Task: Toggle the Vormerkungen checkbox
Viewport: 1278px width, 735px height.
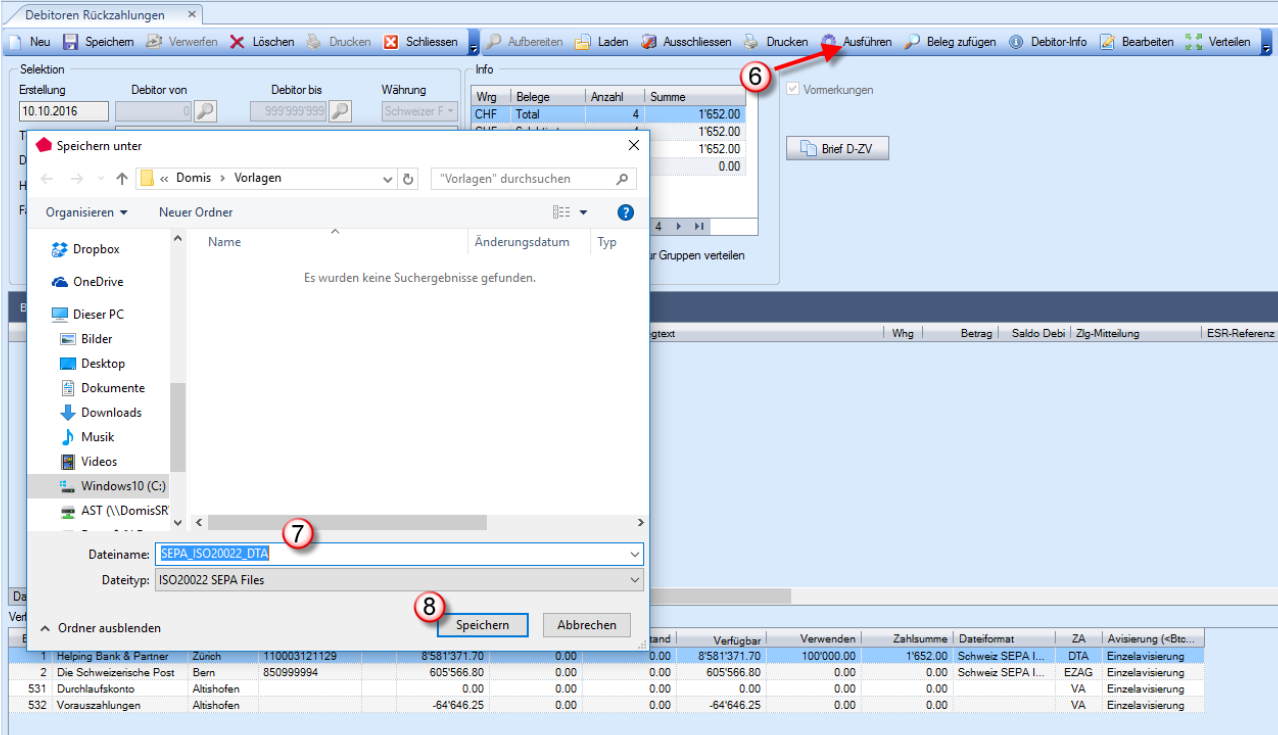Action: pyautogui.click(x=794, y=89)
